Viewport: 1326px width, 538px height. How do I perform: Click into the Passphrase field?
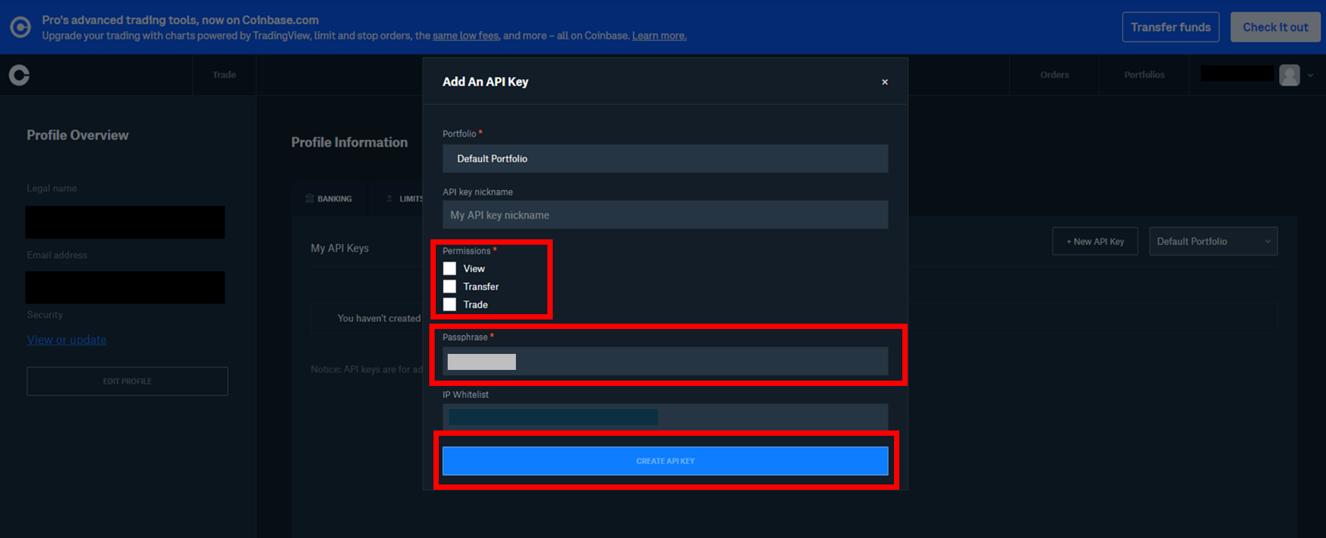(665, 361)
